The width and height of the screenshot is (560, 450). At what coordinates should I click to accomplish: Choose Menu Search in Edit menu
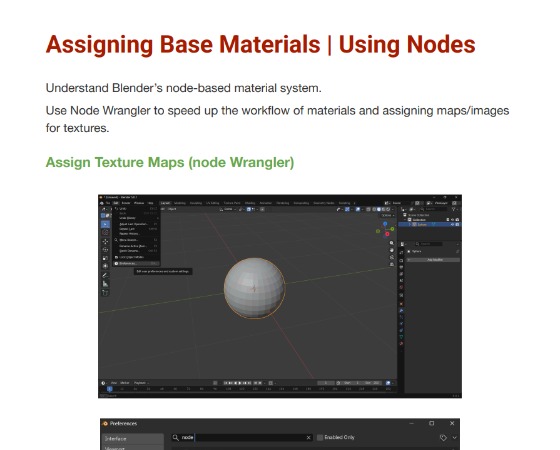coord(136,240)
